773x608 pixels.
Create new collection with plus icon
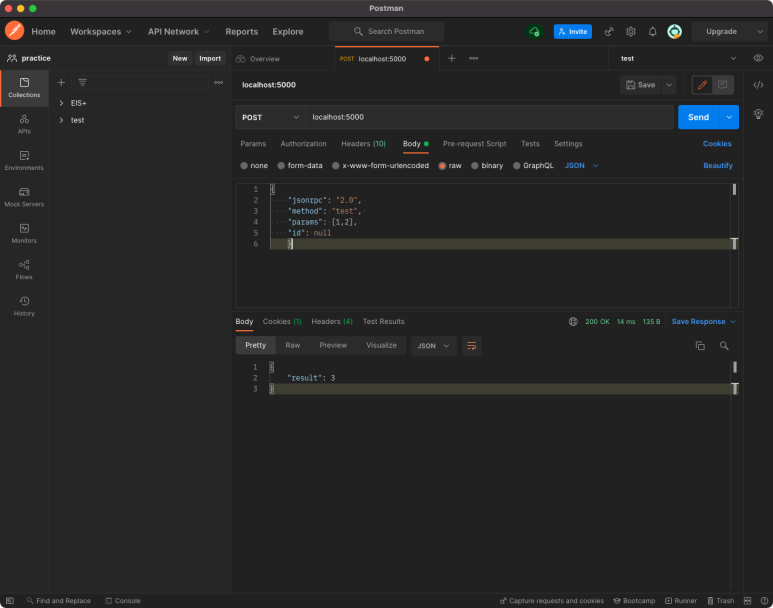tap(61, 82)
